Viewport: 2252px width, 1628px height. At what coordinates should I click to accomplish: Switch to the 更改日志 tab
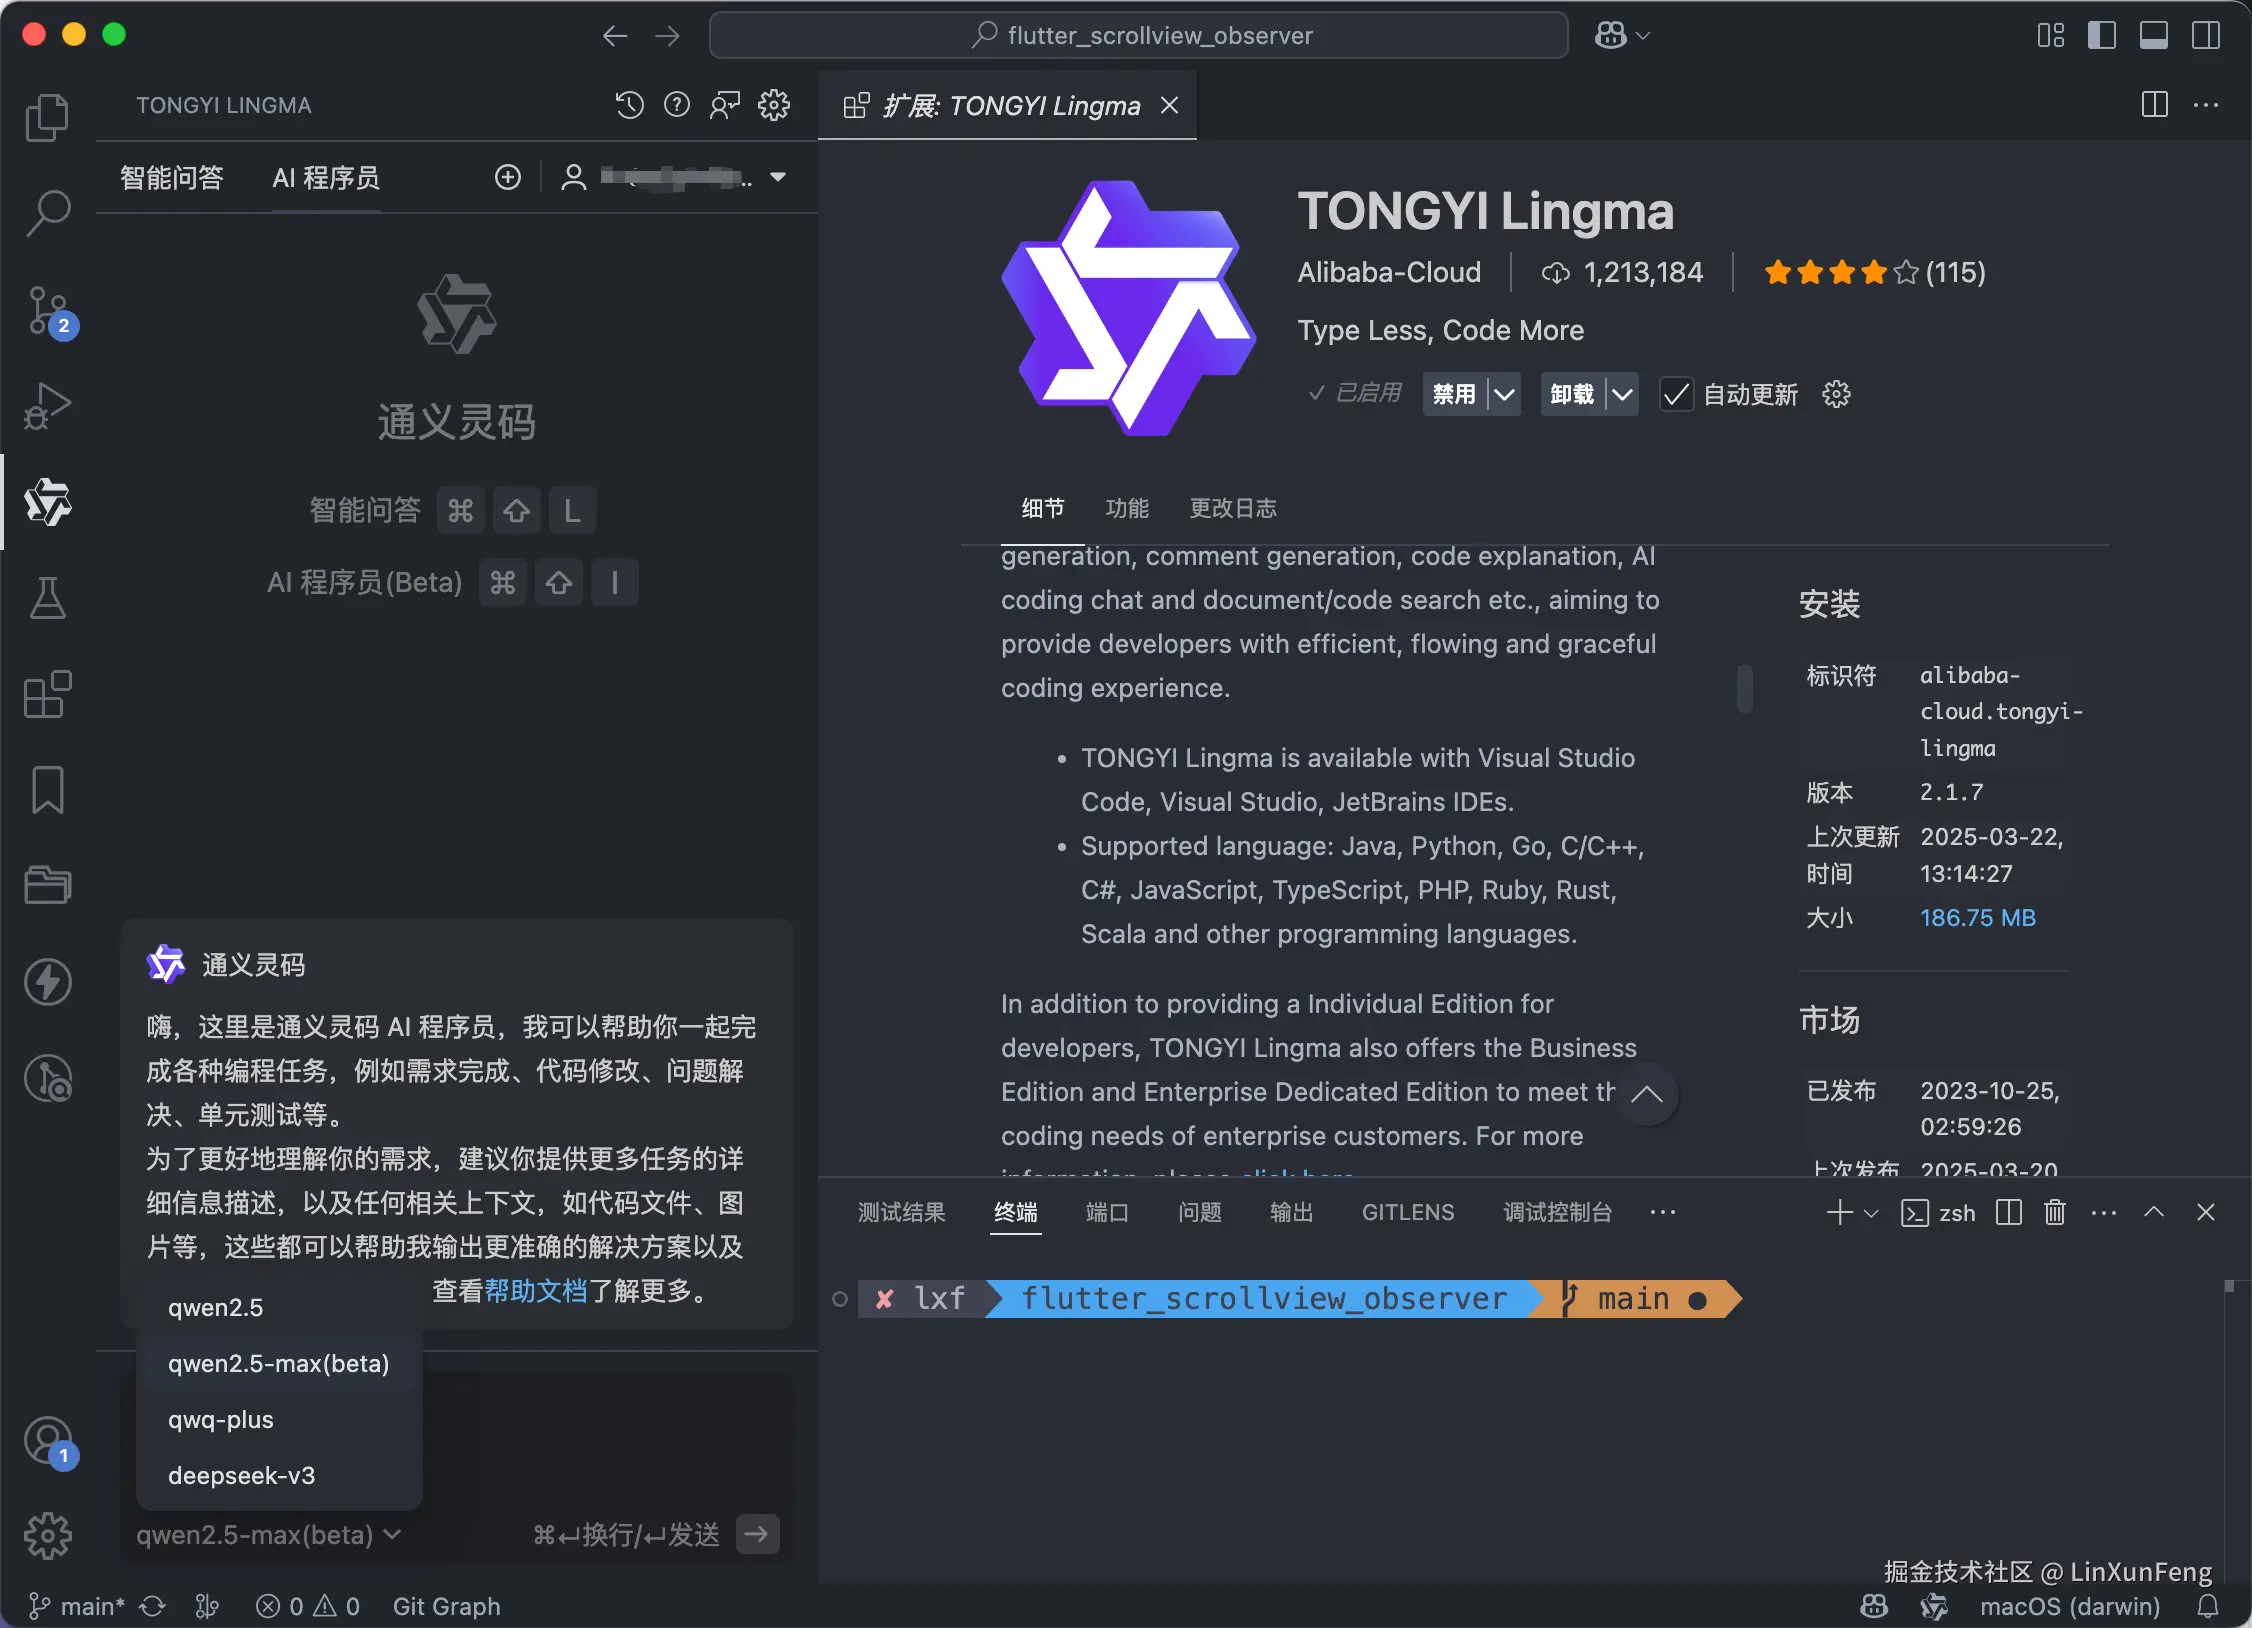click(x=1232, y=508)
